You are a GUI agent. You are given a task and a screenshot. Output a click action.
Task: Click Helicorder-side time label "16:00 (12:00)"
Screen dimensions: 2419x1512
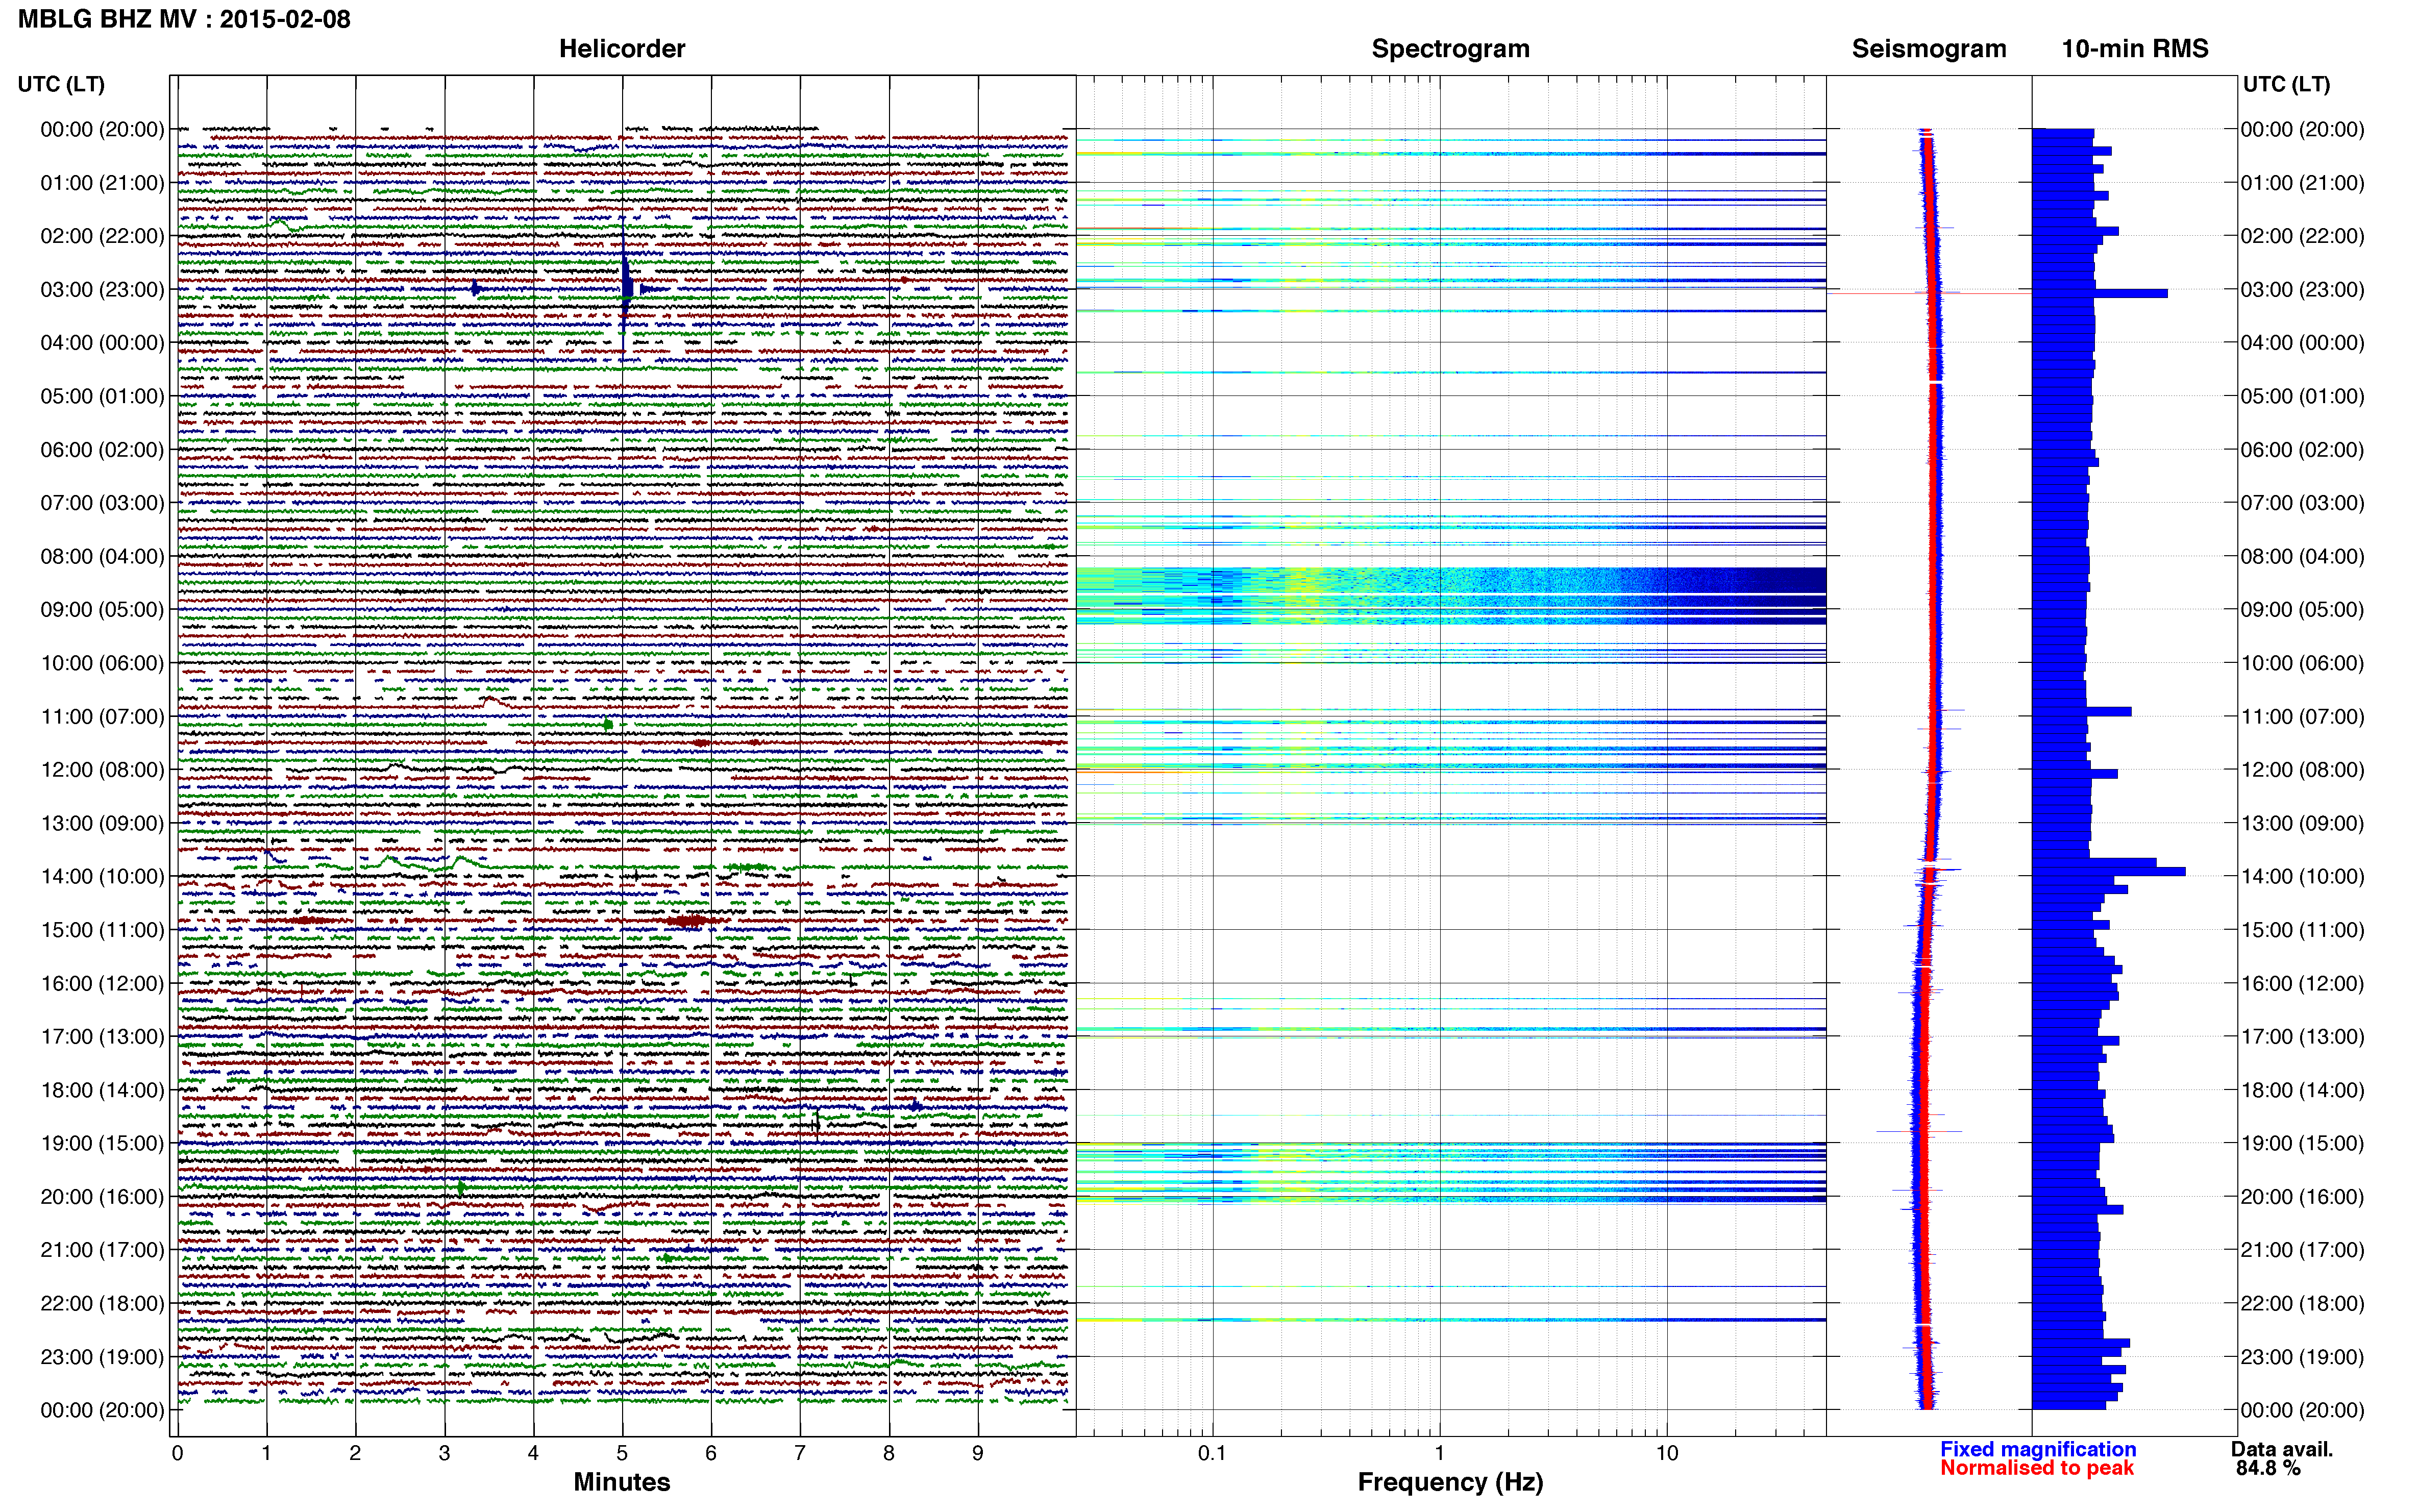pos(102,984)
